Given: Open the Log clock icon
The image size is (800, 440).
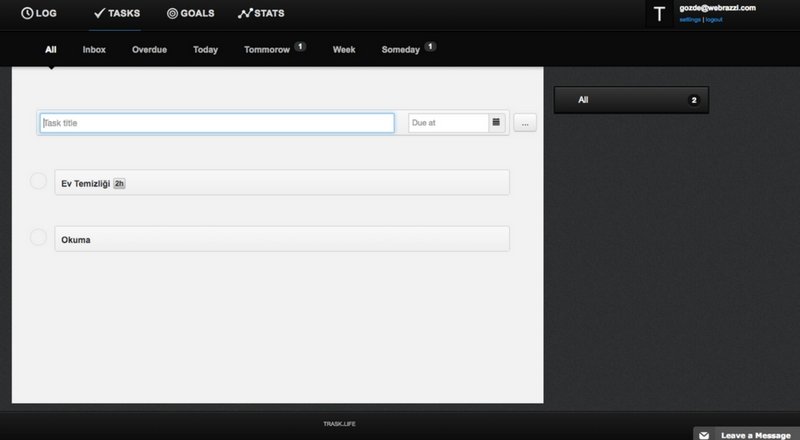Looking at the screenshot, I should coord(28,14).
